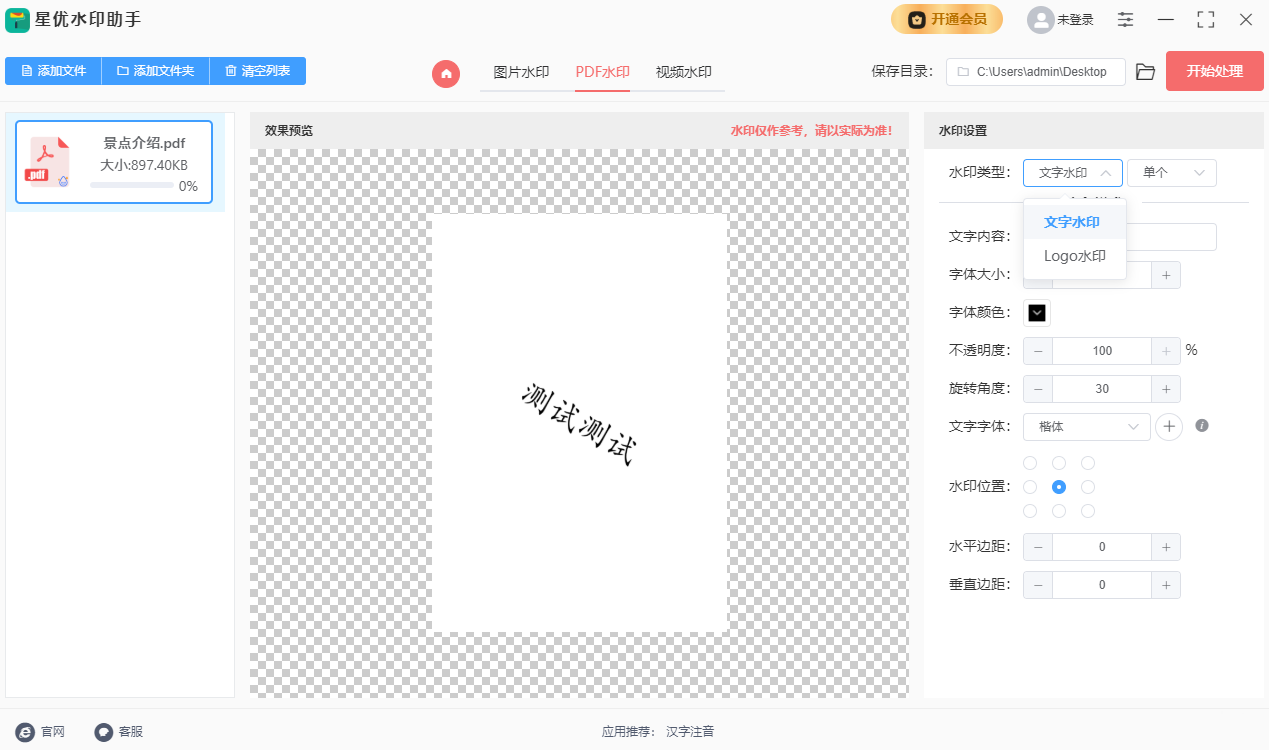Viewport: 1269px width, 750px height.
Task: Click 添加文件夹 button
Action: [155, 71]
